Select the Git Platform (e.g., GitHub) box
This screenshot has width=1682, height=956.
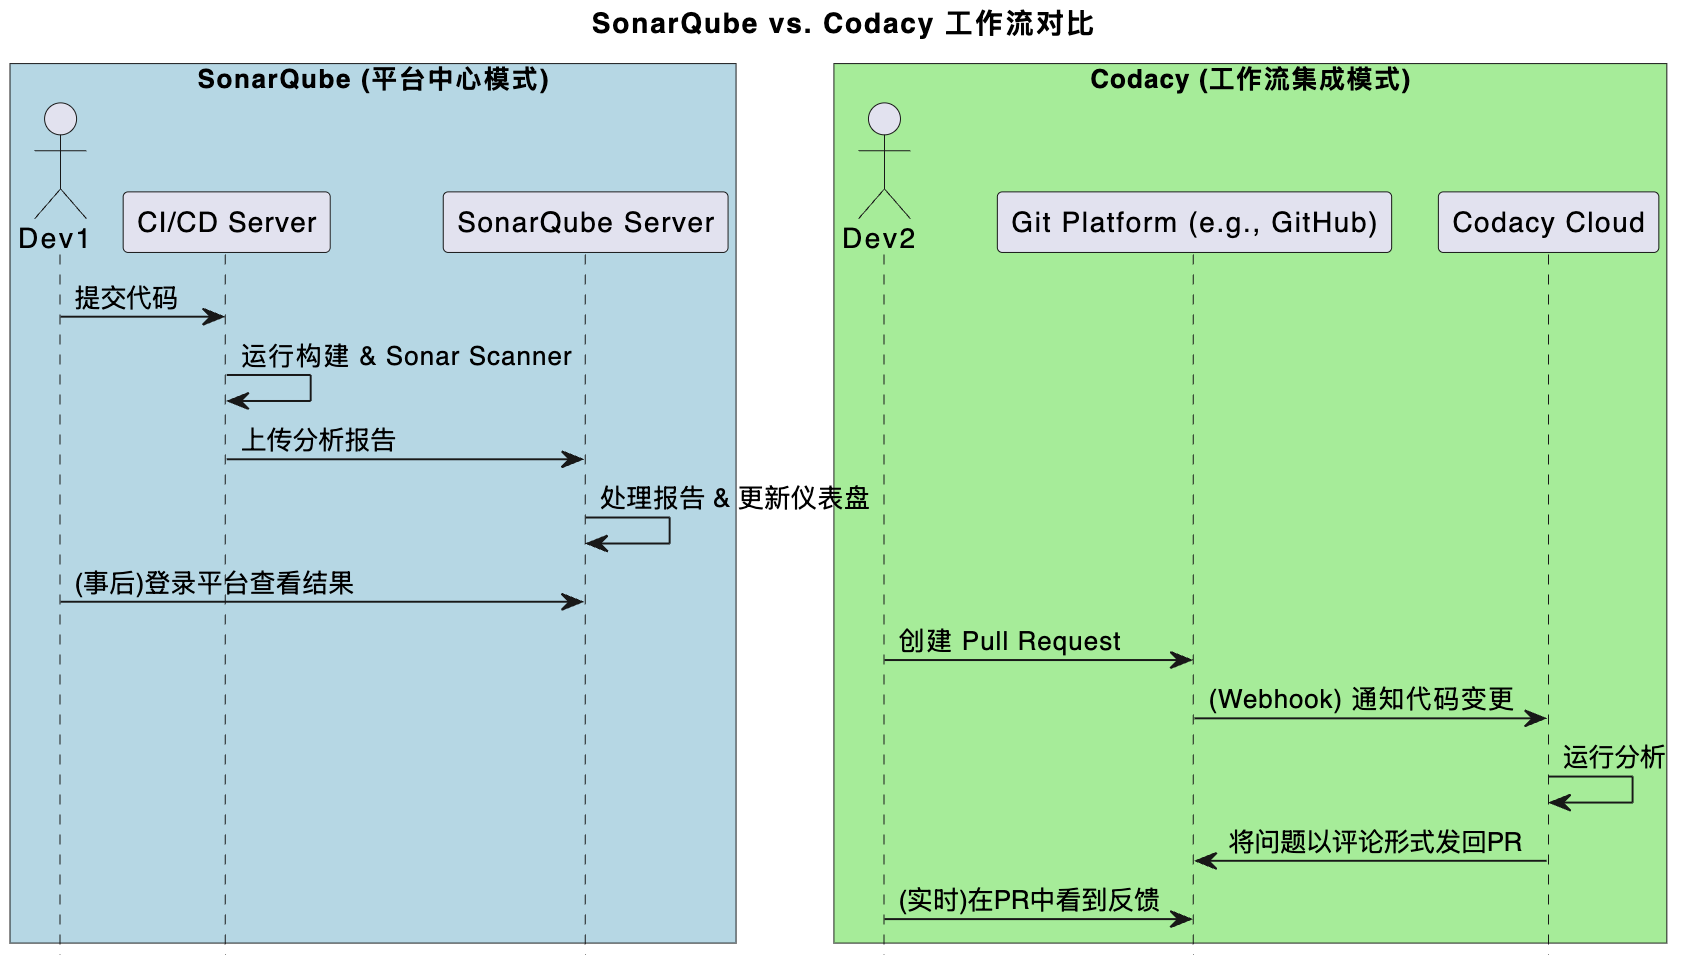(x=1194, y=222)
